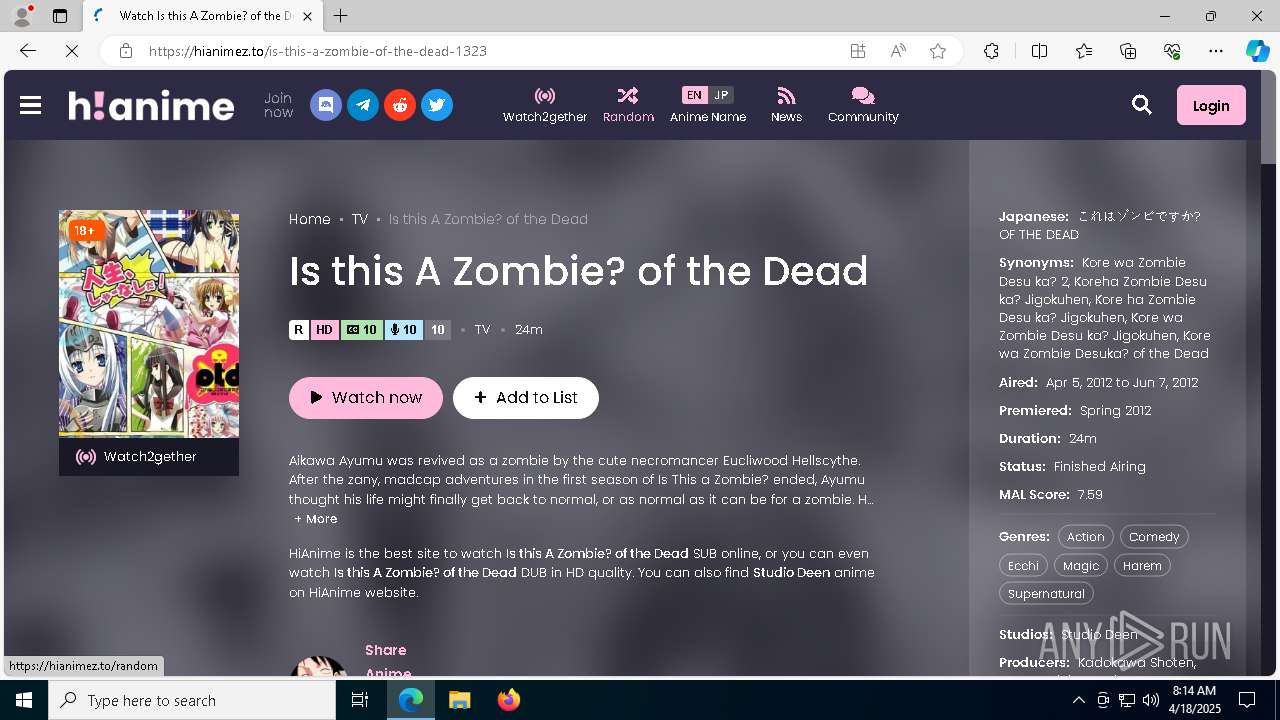This screenshot has height=720, width=1280.
Task: Click the HD quality badge
Action: click(x=324, y=330)
